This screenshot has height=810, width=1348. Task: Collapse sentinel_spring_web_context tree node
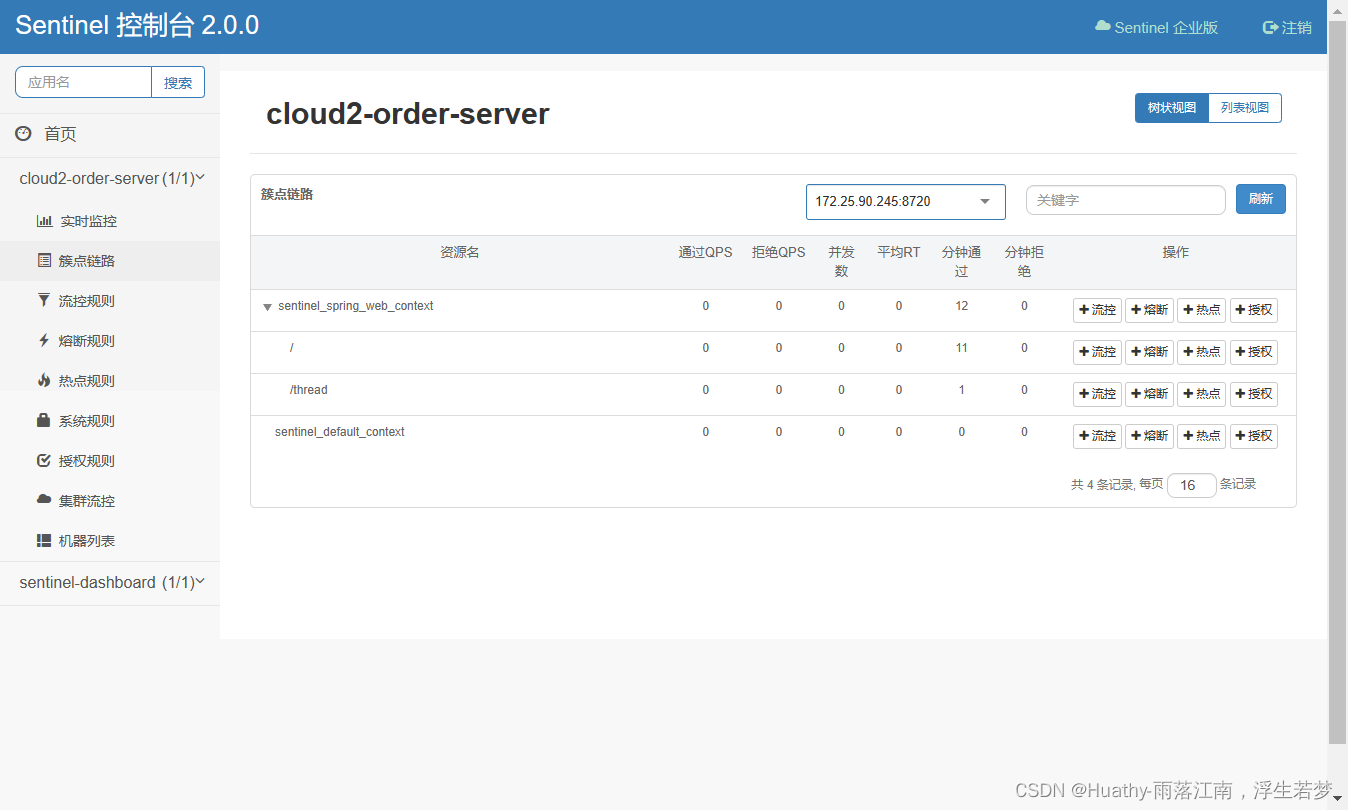[x=267, y=307]
